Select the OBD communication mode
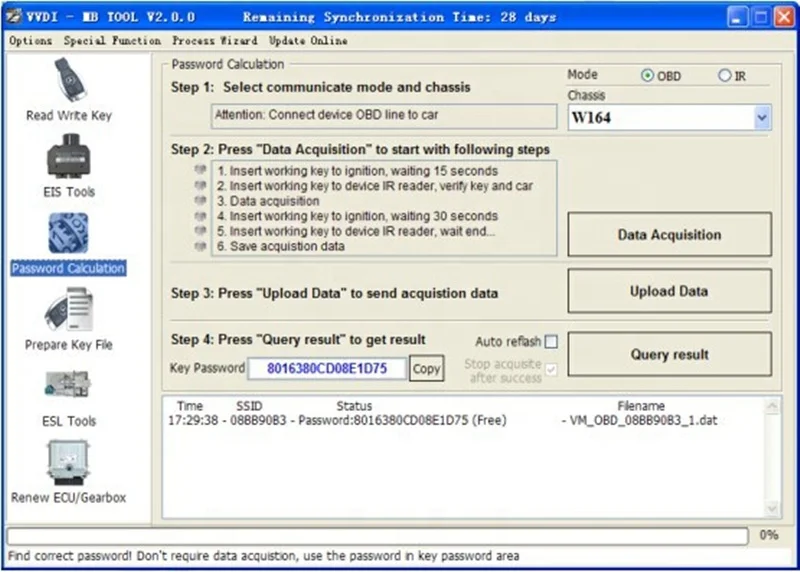The image size is (800, 572). coord(647,76)
